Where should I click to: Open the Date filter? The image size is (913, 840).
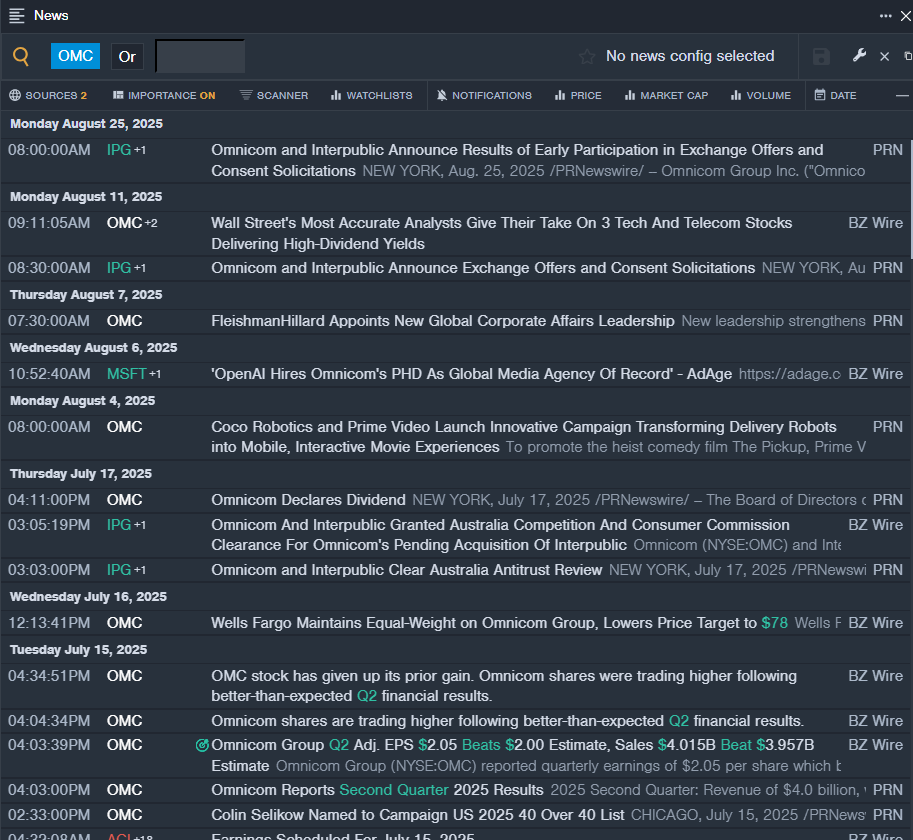[835, 95]
